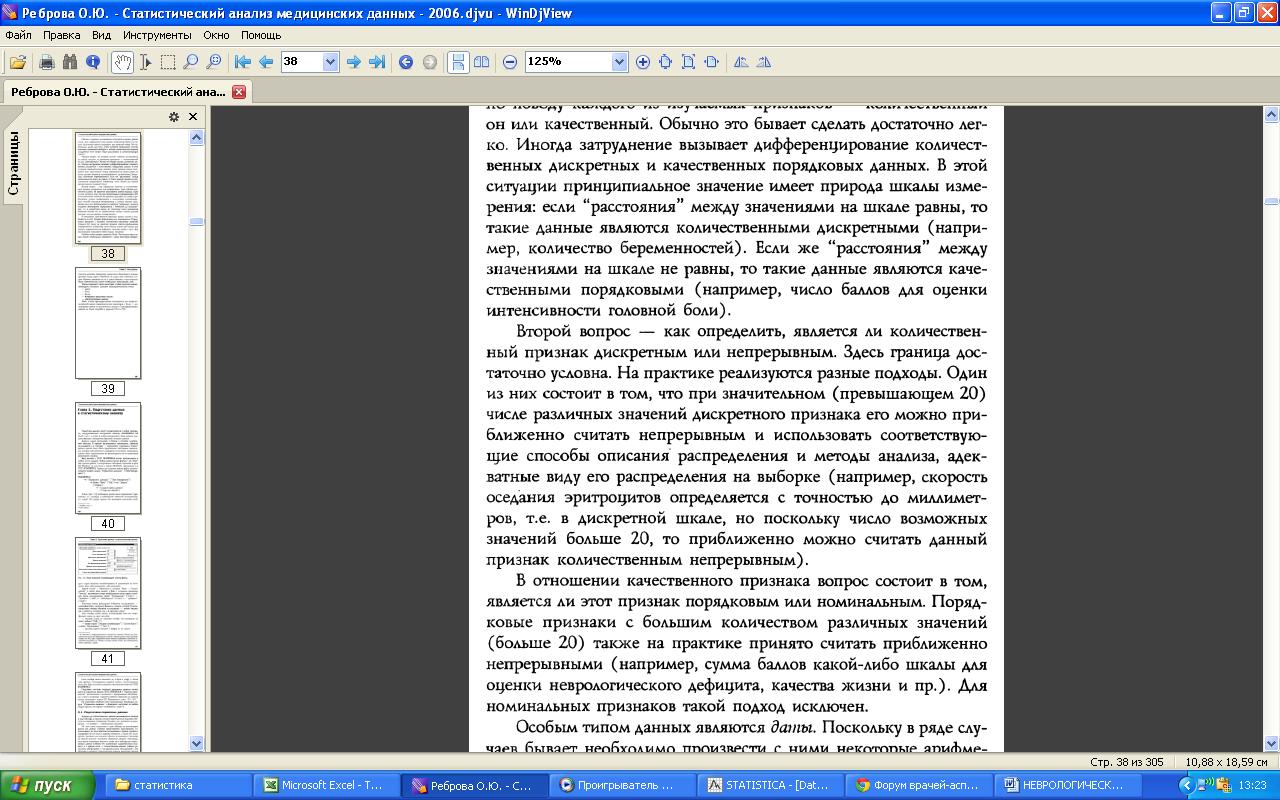Viewport: 1280px width, 800px height.
Task: Click the пуск Start button
Action: (x=48, y=785)
